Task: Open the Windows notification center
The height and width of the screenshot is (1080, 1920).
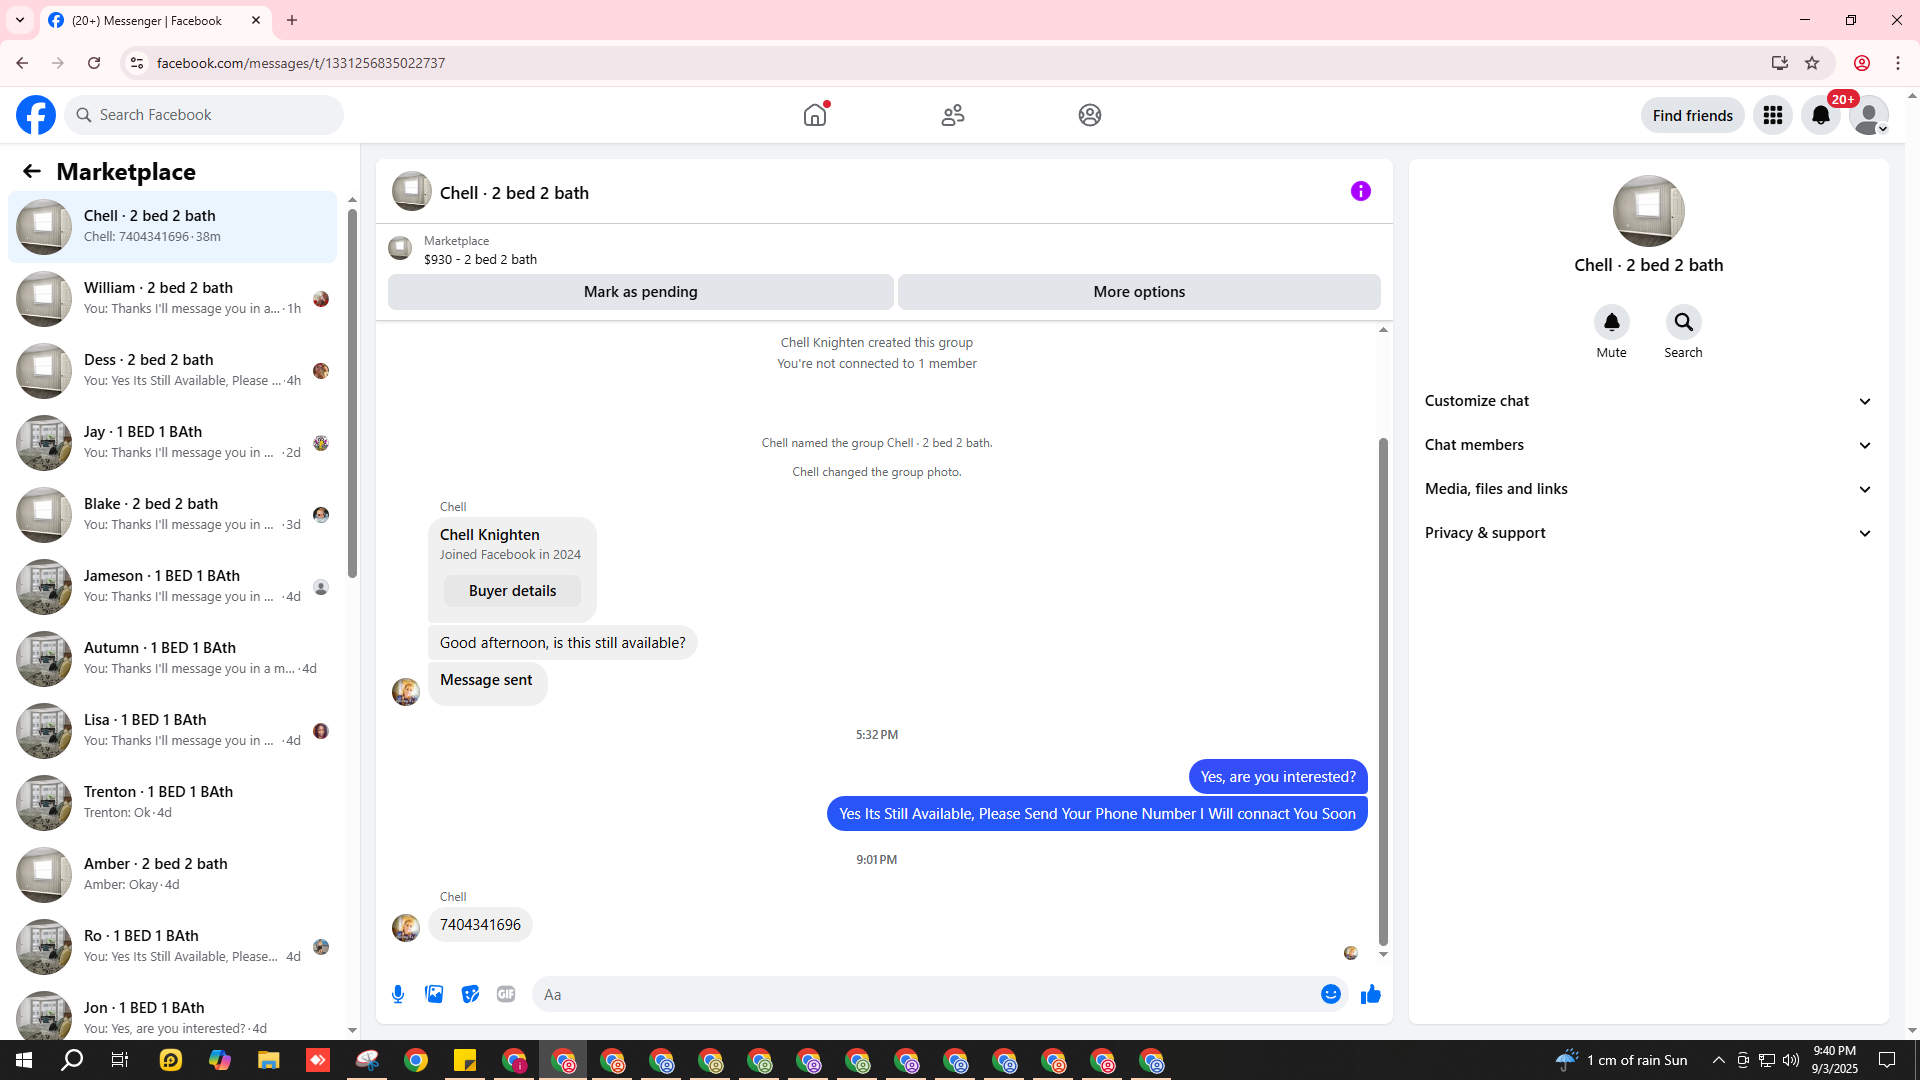Action: [x=1887, y=1060]
